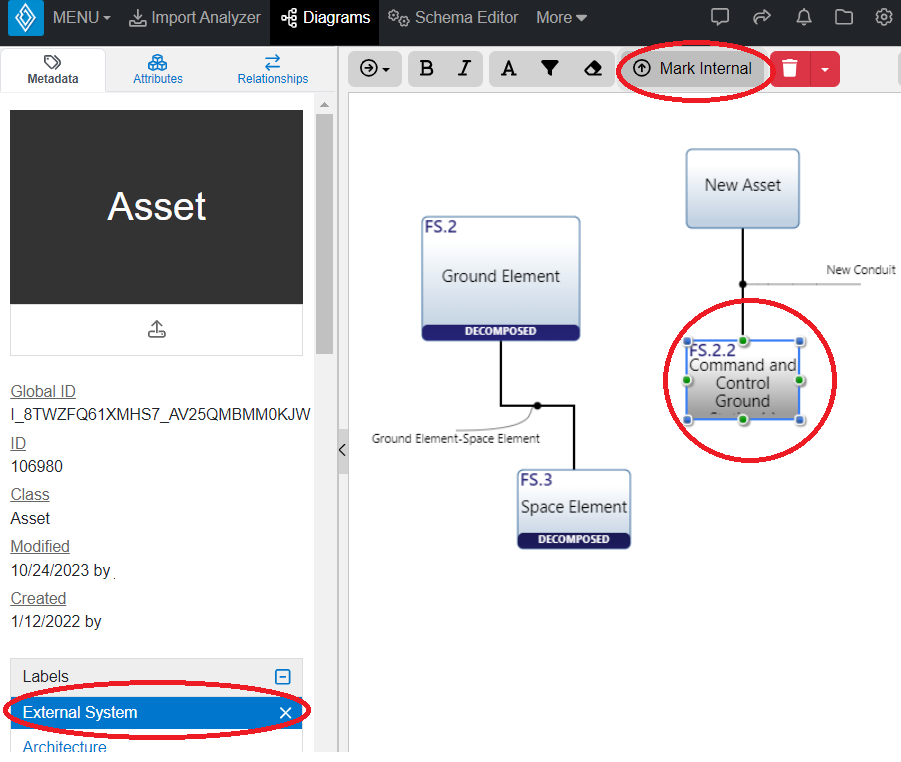Toggle the filter funnel on the toolbar
This screenshot has height=762, width=901.
[x=550, y=69]
